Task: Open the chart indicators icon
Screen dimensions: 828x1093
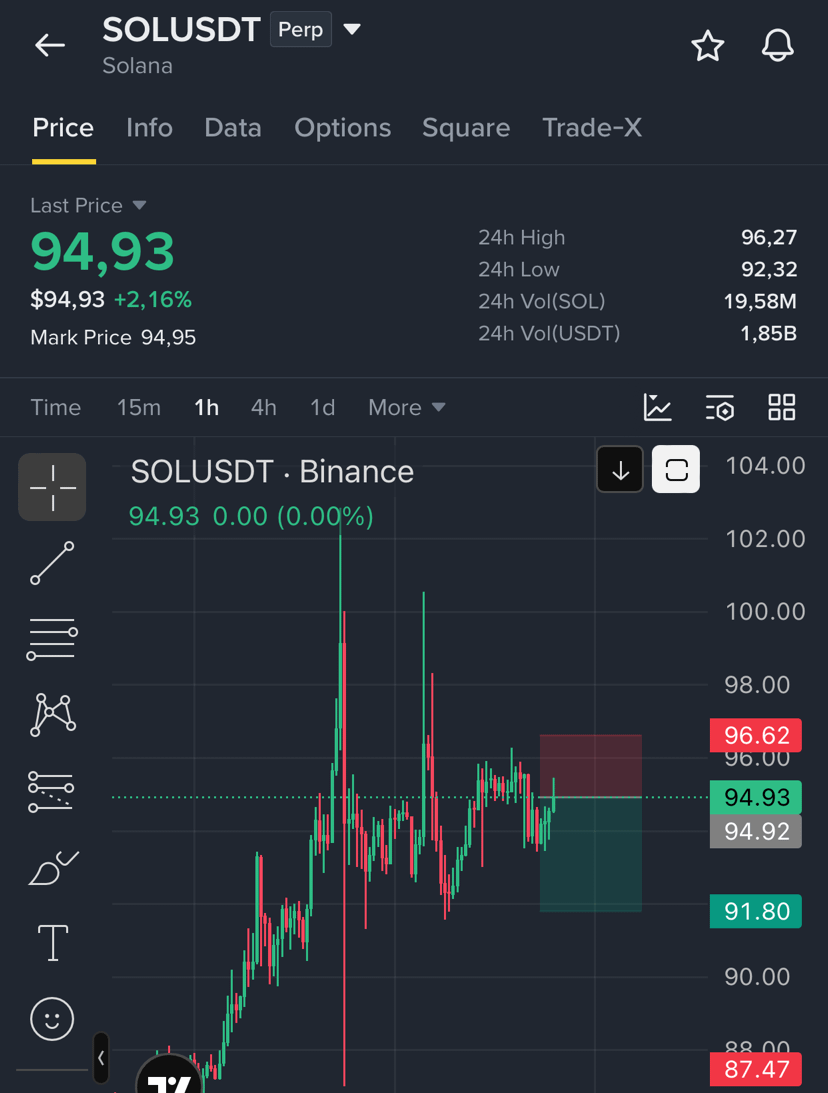Action: click(657, 408)
